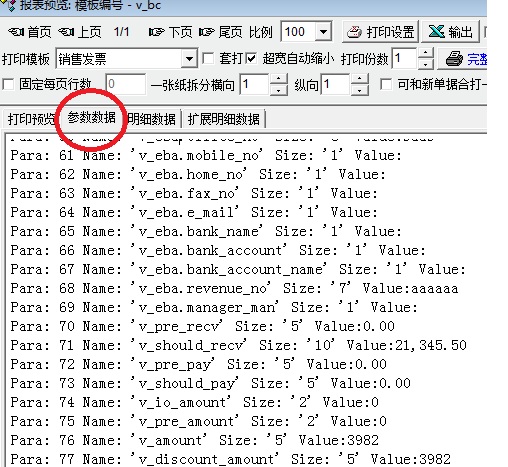Click the 纵向 split value field
The image size is (508, 467).
pos(335,84)
